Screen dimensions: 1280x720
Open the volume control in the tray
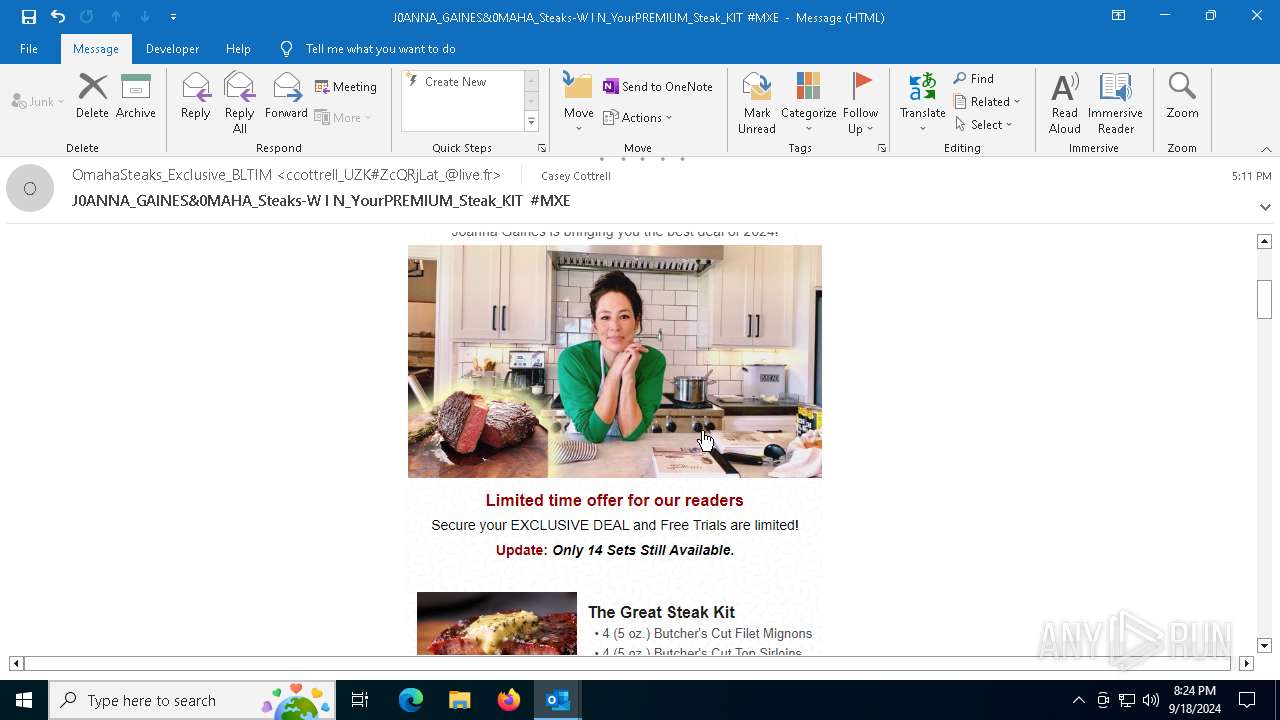point(1151,700)
